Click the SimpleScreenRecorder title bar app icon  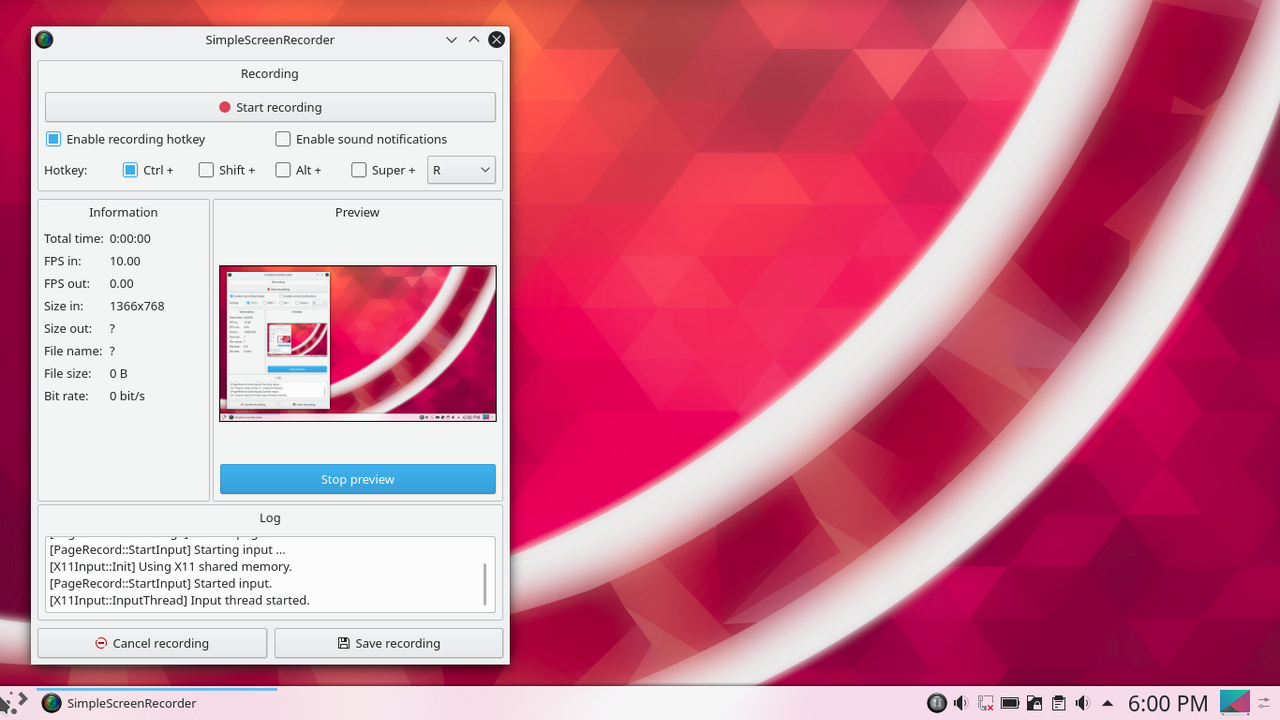pyautogui.click(x=44, y=40)
